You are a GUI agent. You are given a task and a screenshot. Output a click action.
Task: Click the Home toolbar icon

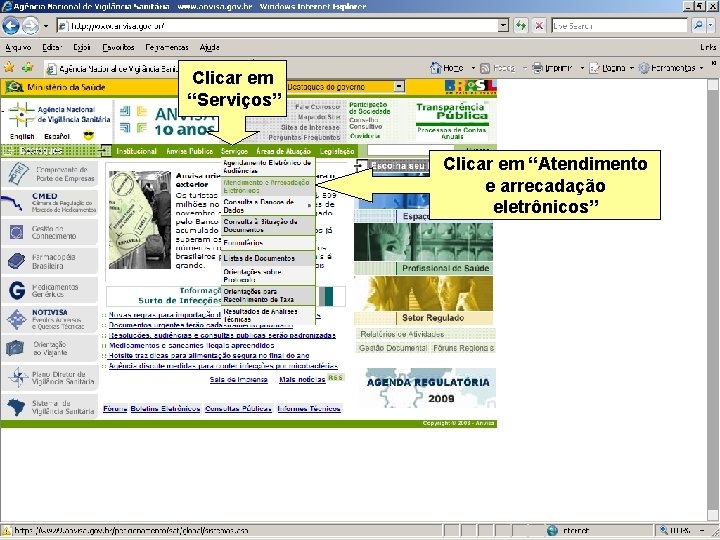(436, 68)
